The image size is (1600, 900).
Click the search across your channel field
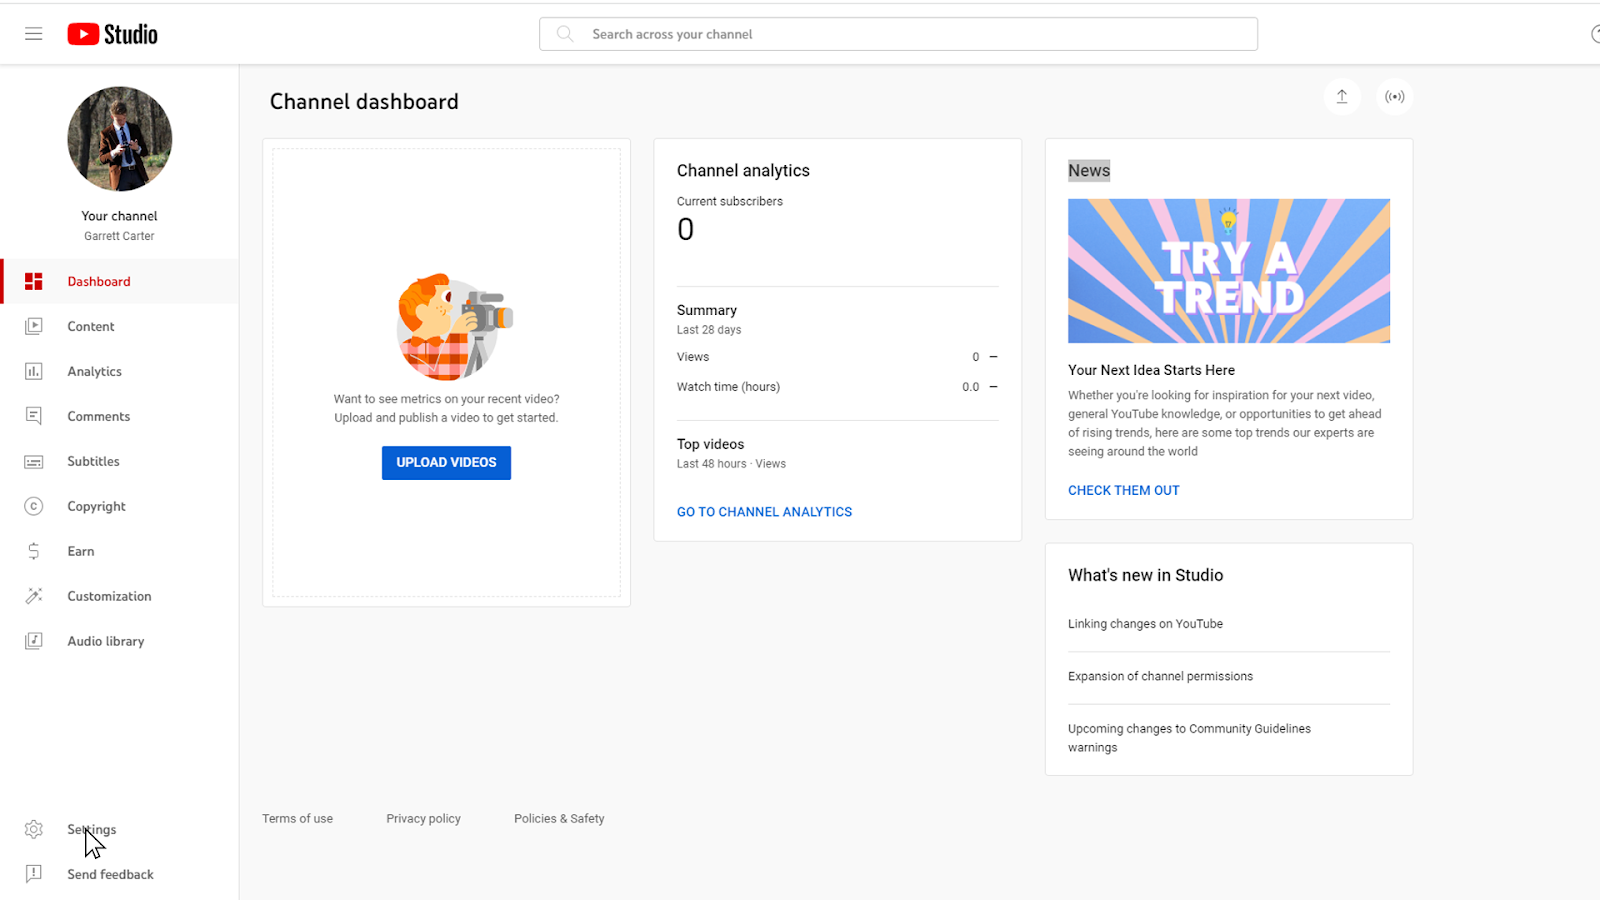(898, 33)
